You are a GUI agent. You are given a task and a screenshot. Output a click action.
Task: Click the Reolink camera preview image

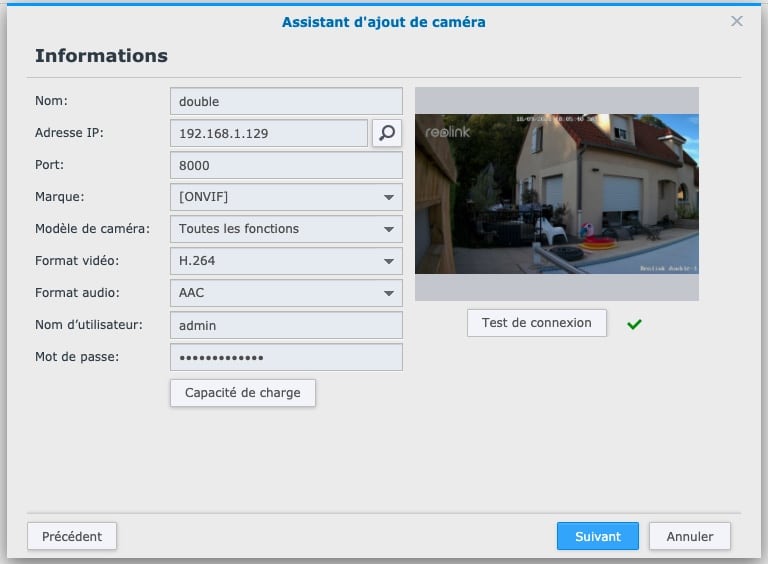(x=557, y=194)
